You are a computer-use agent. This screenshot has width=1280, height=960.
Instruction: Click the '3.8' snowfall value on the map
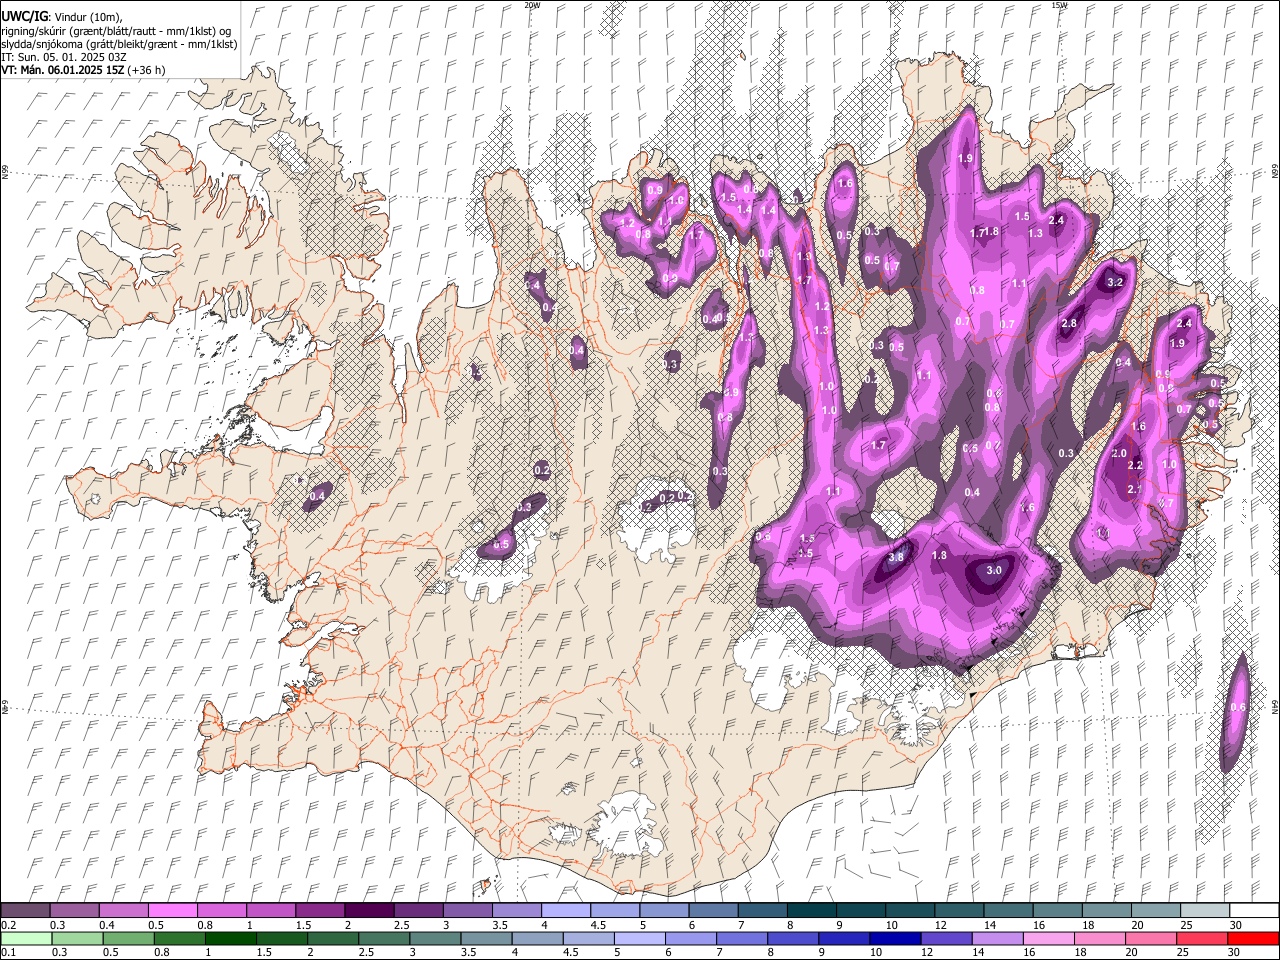tap(897, 557)
